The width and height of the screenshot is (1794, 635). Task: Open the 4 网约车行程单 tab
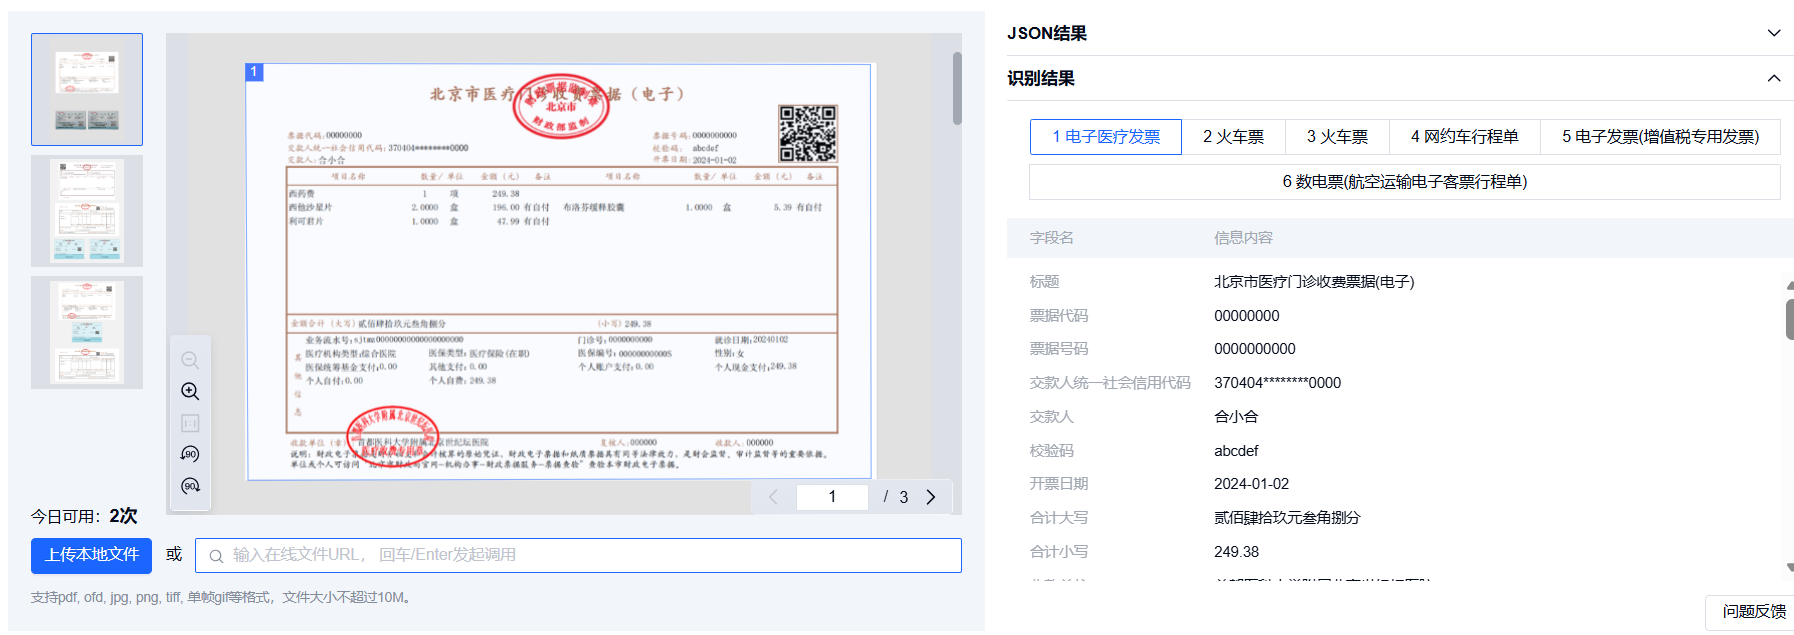tap(1464, 137)
